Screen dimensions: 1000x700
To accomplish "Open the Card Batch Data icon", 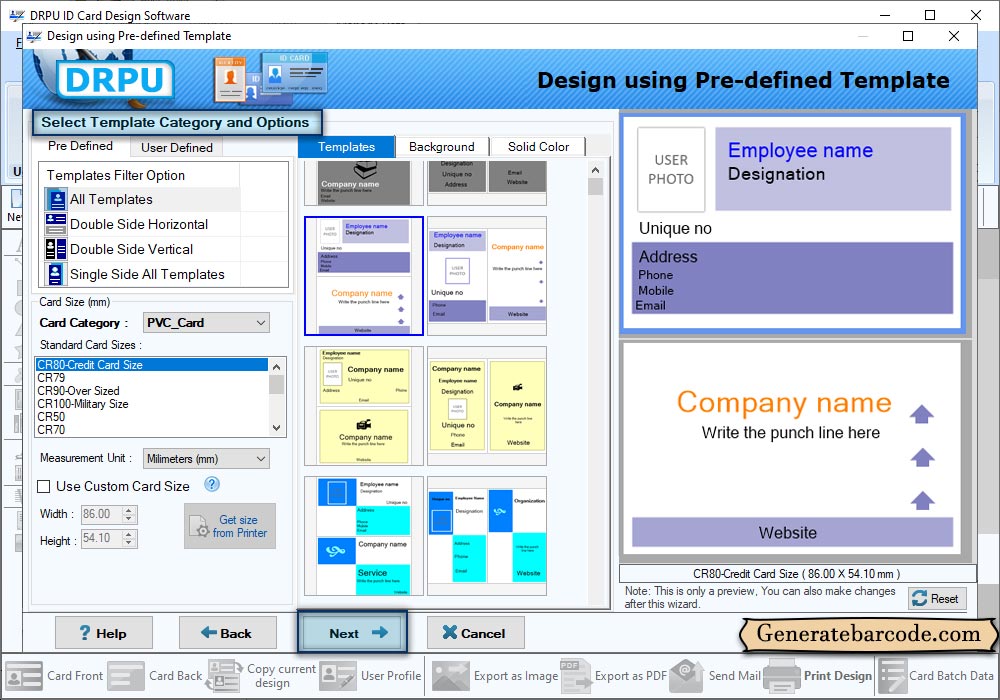I will tap(892, 676).
